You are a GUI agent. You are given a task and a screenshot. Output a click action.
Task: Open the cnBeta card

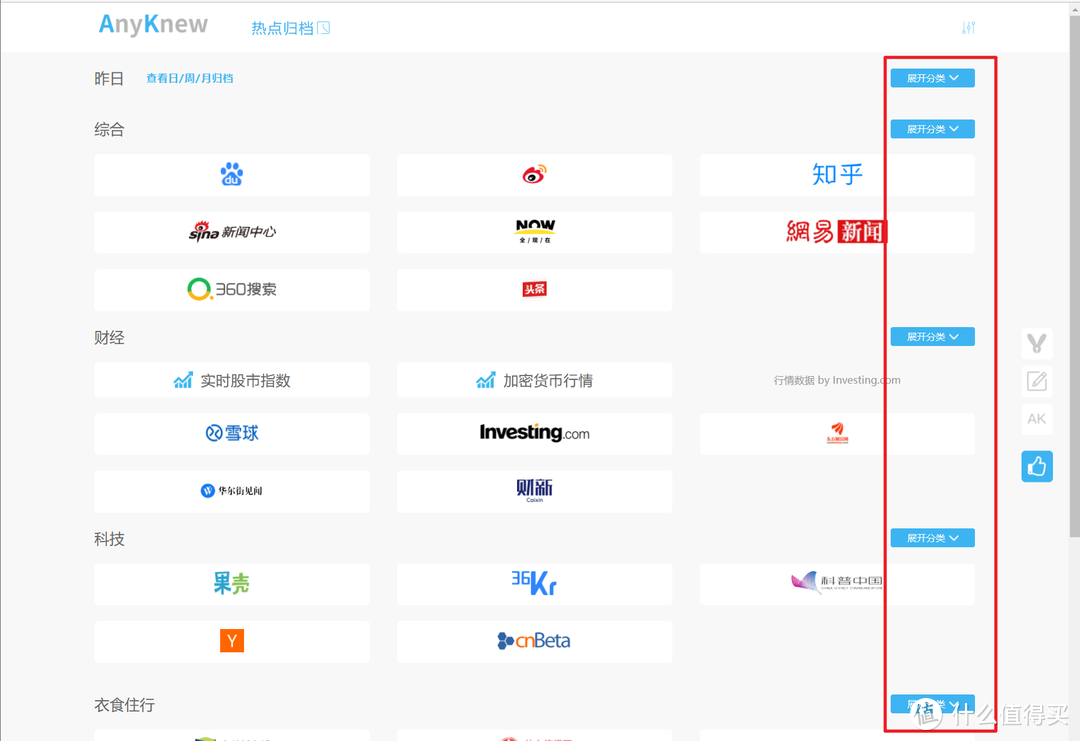(534, 641)
